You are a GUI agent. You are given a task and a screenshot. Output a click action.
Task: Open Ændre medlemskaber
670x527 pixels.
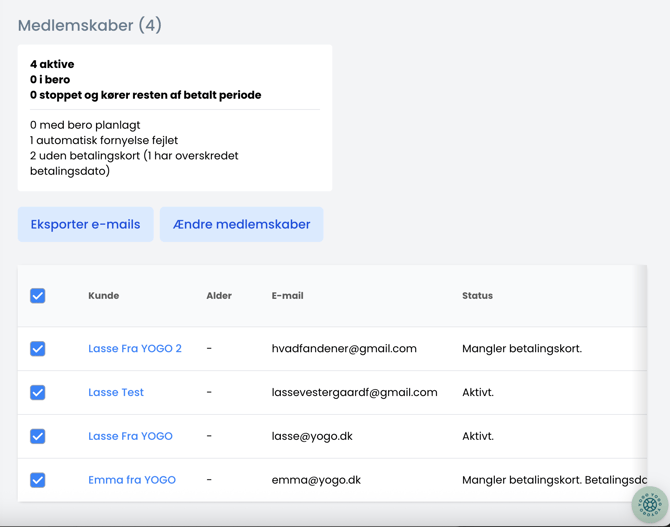[x=241, y=224]
